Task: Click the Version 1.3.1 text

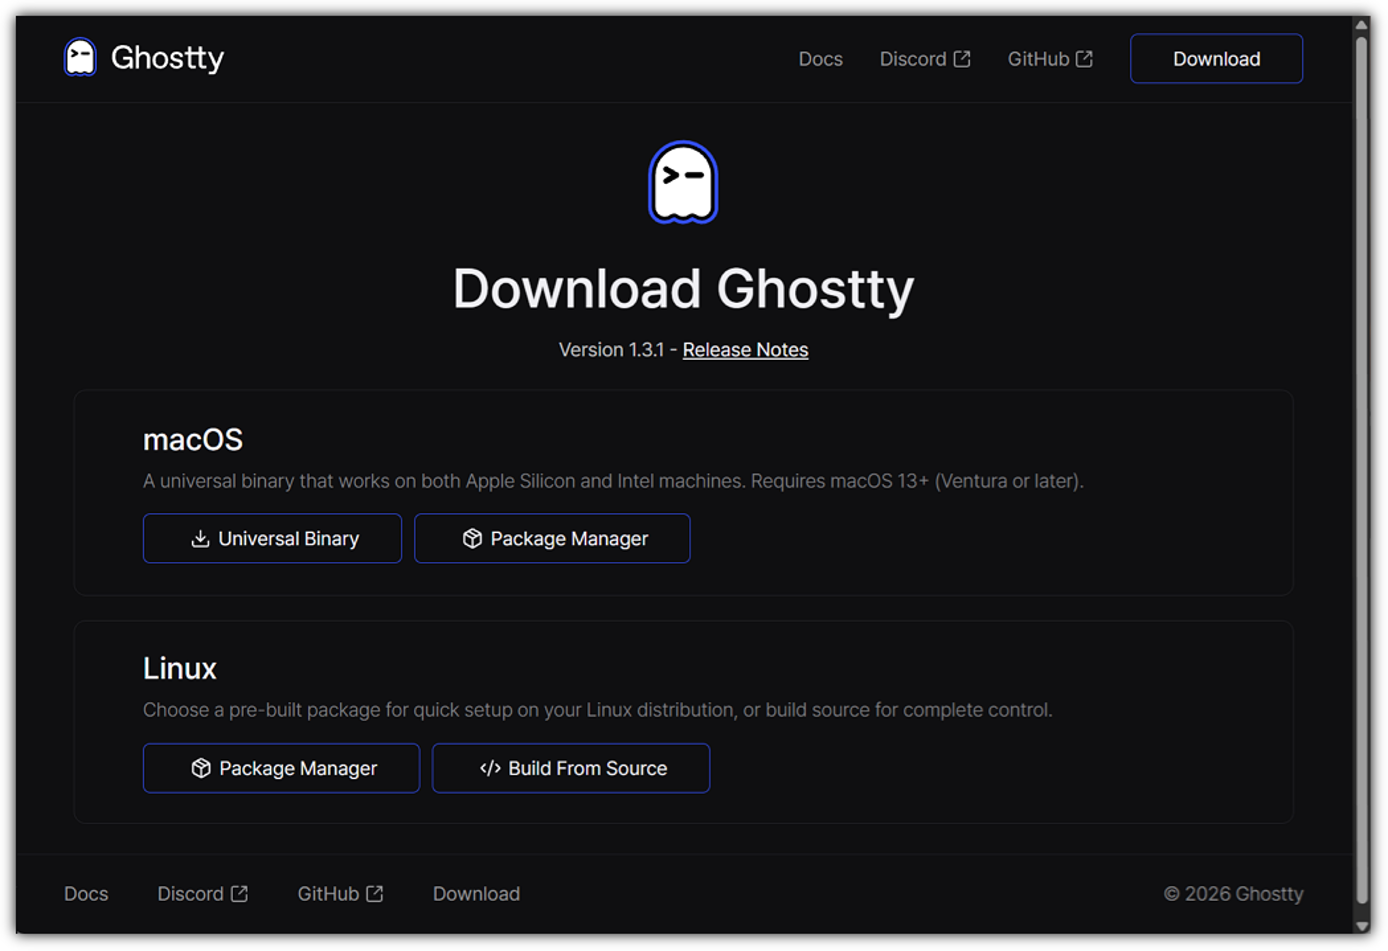Action: 611,350
